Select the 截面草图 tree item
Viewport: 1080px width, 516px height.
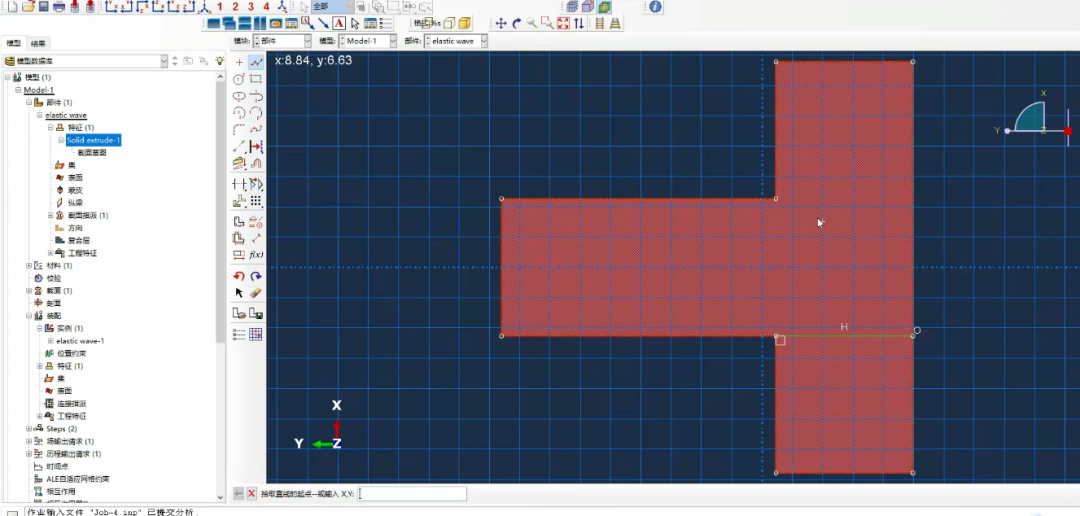(x=92, y=153)
